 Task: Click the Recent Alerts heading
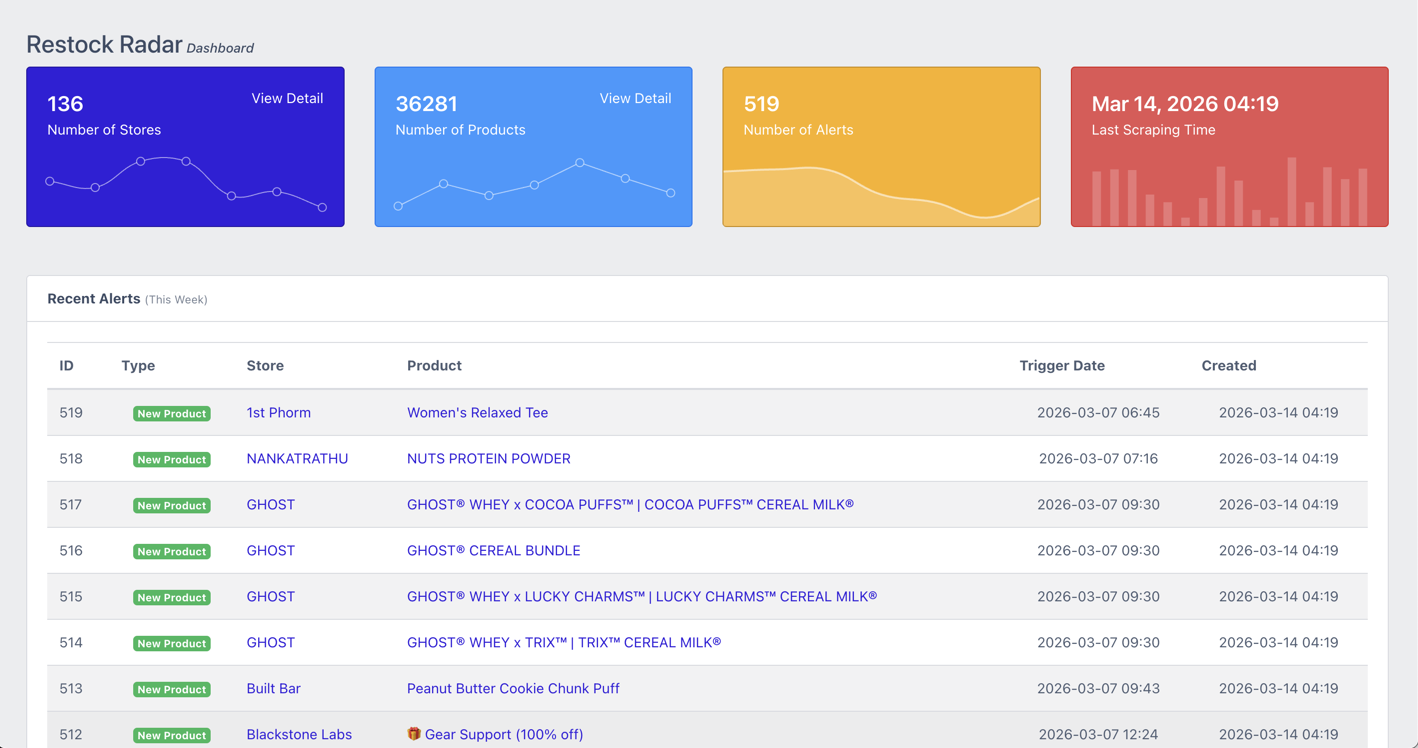[94, 298]
